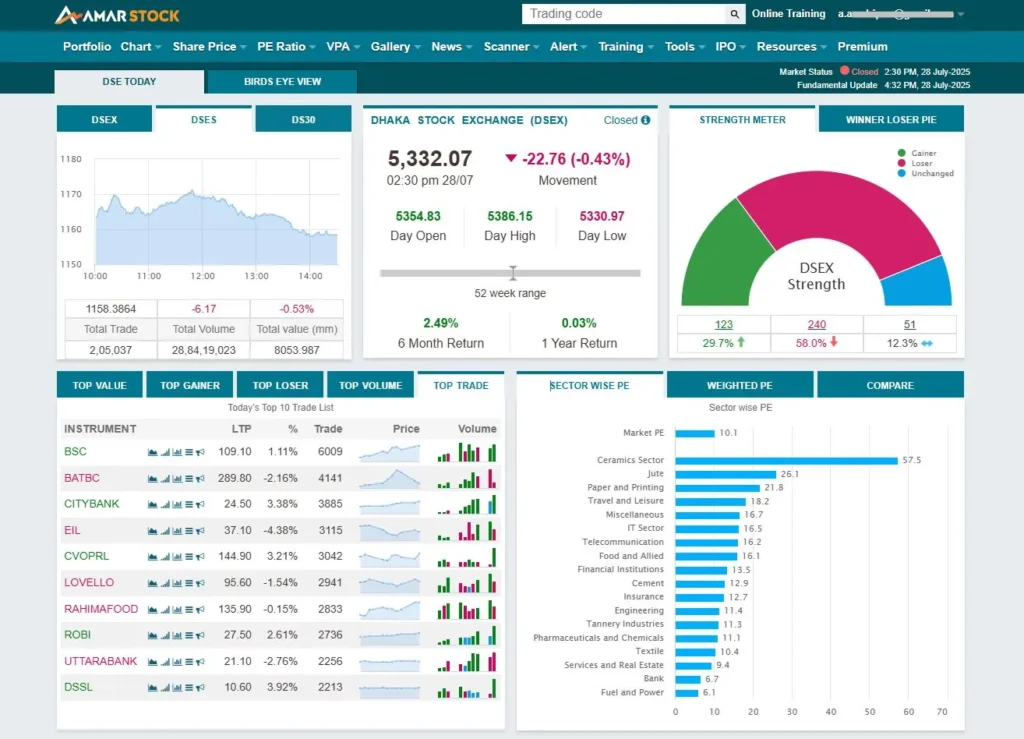This screenshot has width=1024, height=739.
Task: Click the signal-bars icon in EIL row
Action: click(x=165, y=531)
